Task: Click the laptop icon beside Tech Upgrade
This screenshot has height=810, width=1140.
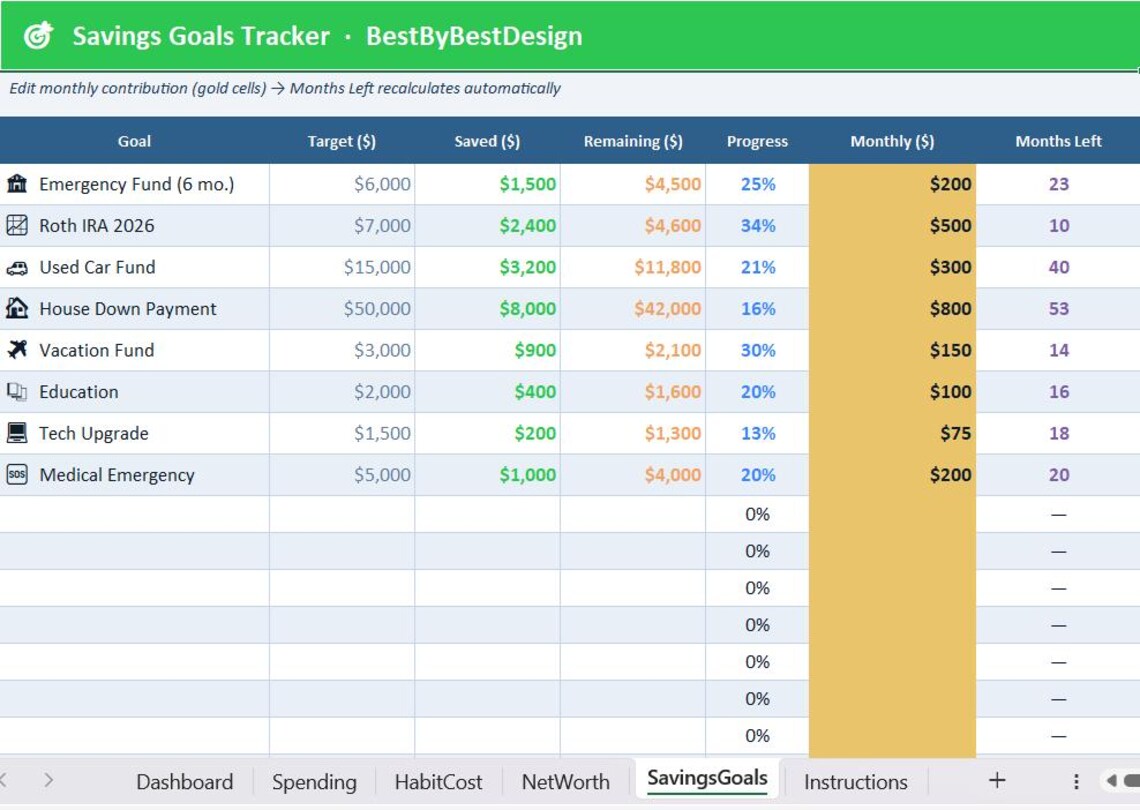Action: (17, 433)
